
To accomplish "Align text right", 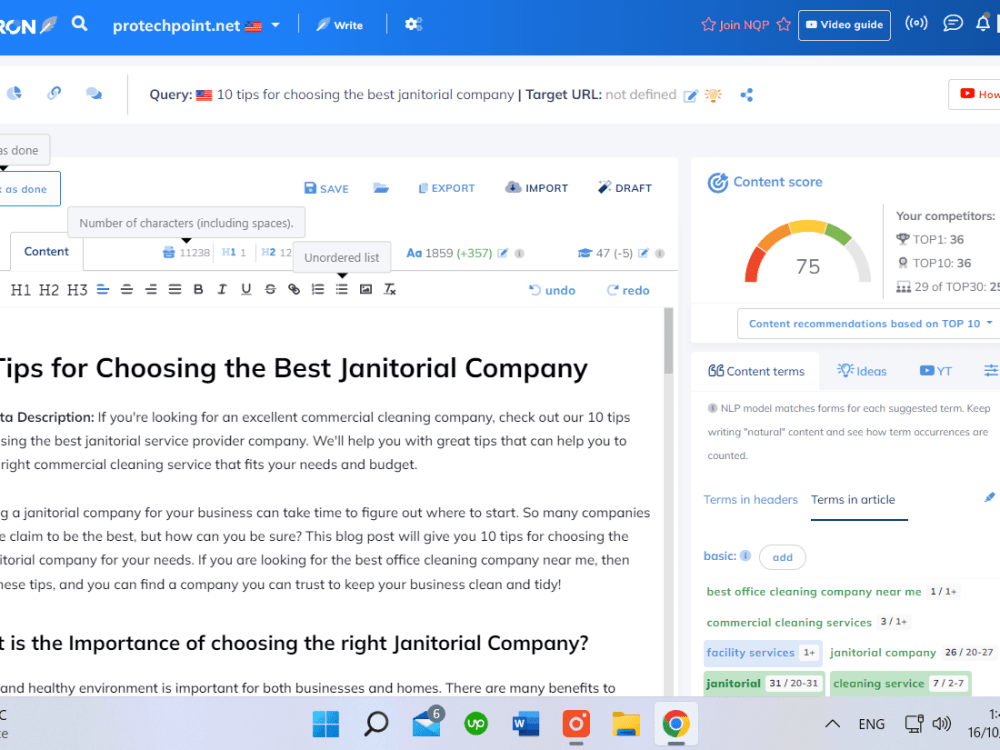I will tap(151, 290).
